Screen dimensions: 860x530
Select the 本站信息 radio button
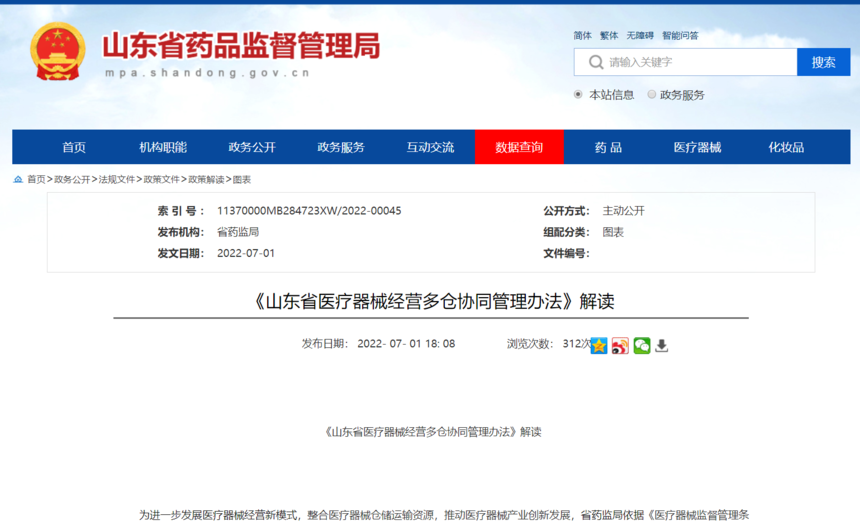click(578, 94)
